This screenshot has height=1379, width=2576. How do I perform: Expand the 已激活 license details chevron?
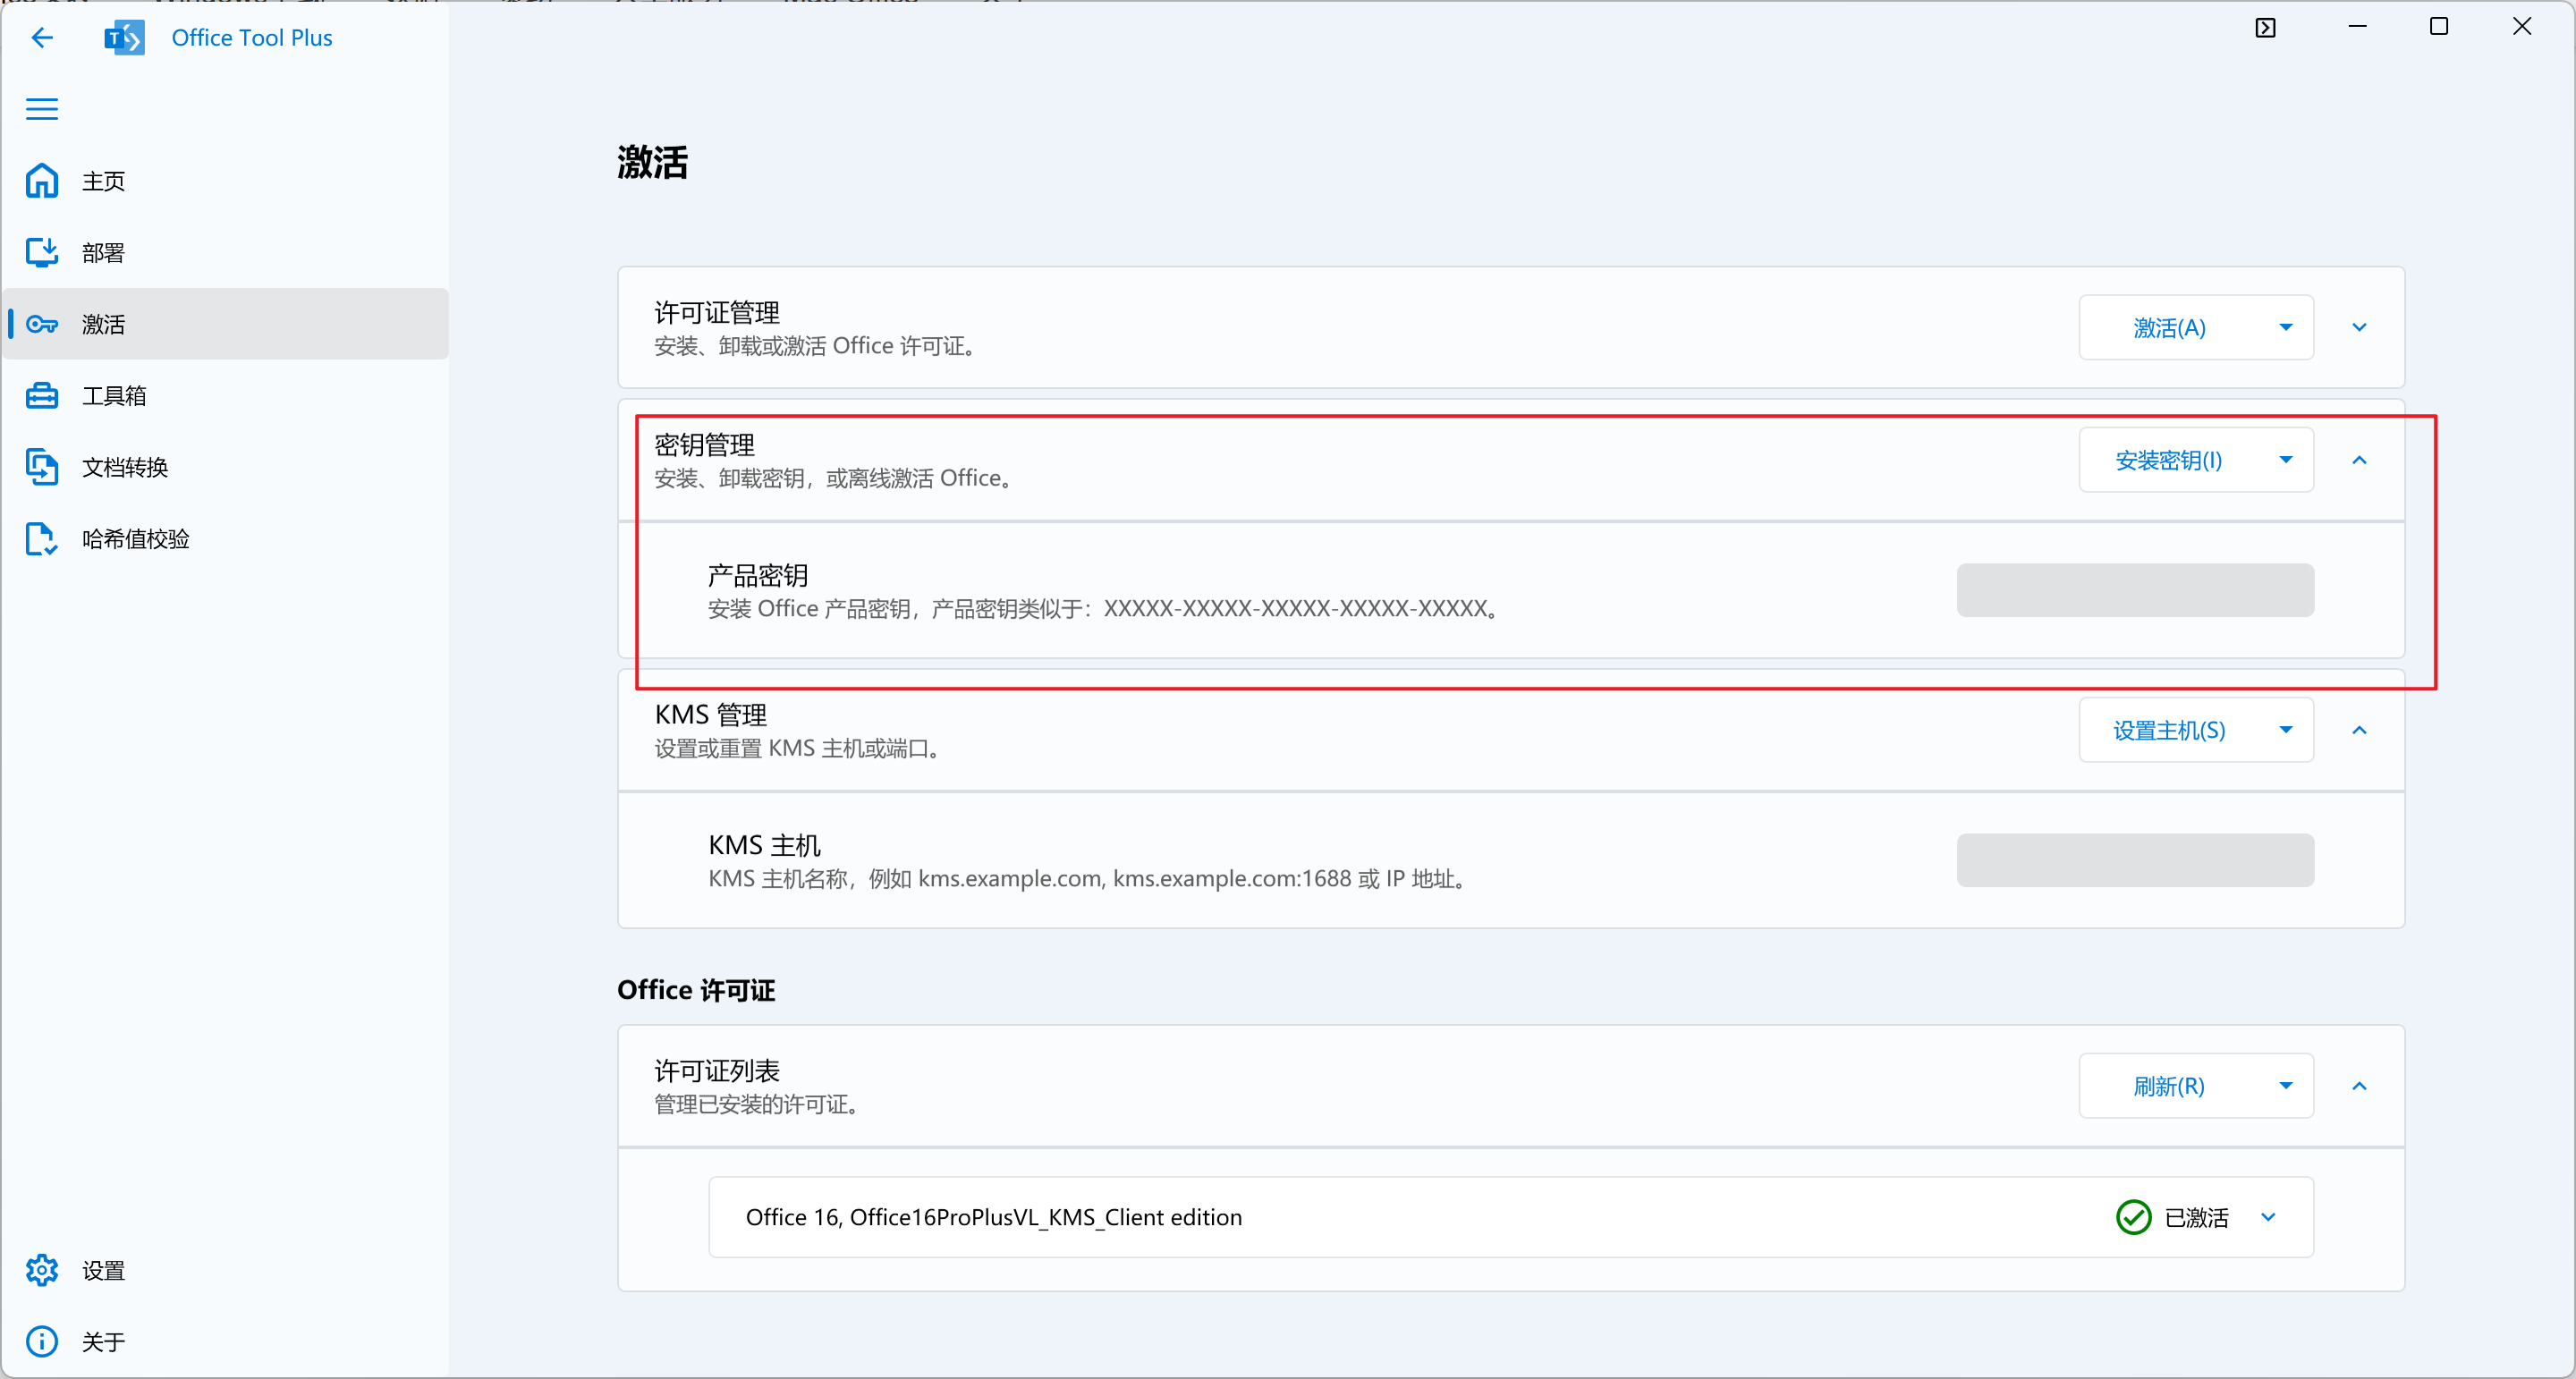pyautogui.click(x=2268, y=1217)
